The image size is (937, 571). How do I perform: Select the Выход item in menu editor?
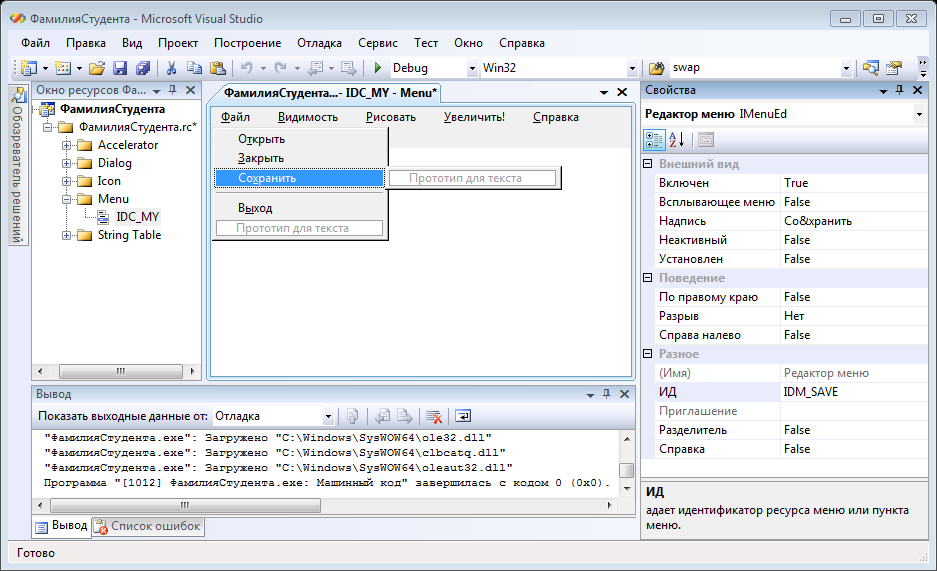pos(255,208)
